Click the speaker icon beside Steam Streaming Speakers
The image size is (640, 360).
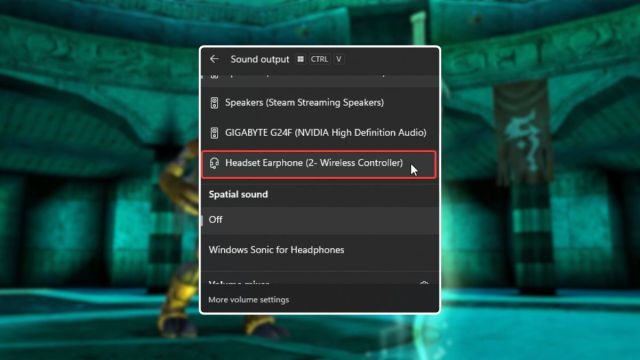(214, 103)
